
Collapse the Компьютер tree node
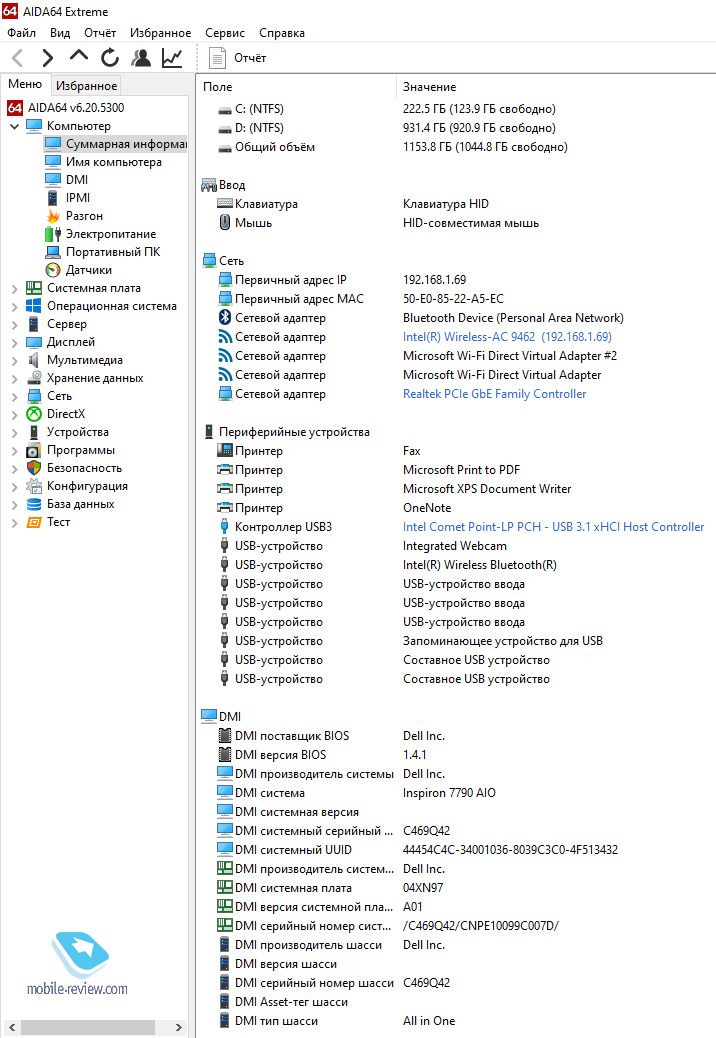coord(15,126)
